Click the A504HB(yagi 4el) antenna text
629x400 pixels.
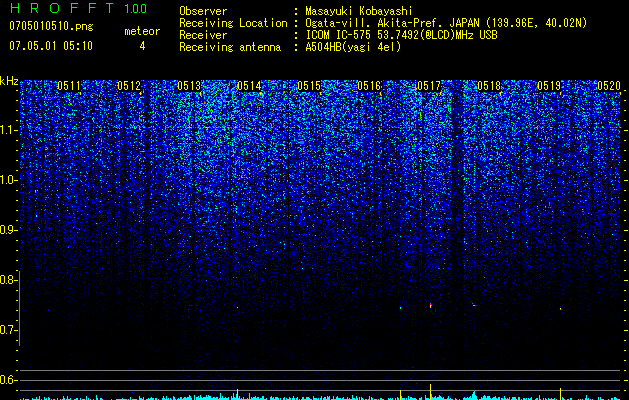(353, 47)
